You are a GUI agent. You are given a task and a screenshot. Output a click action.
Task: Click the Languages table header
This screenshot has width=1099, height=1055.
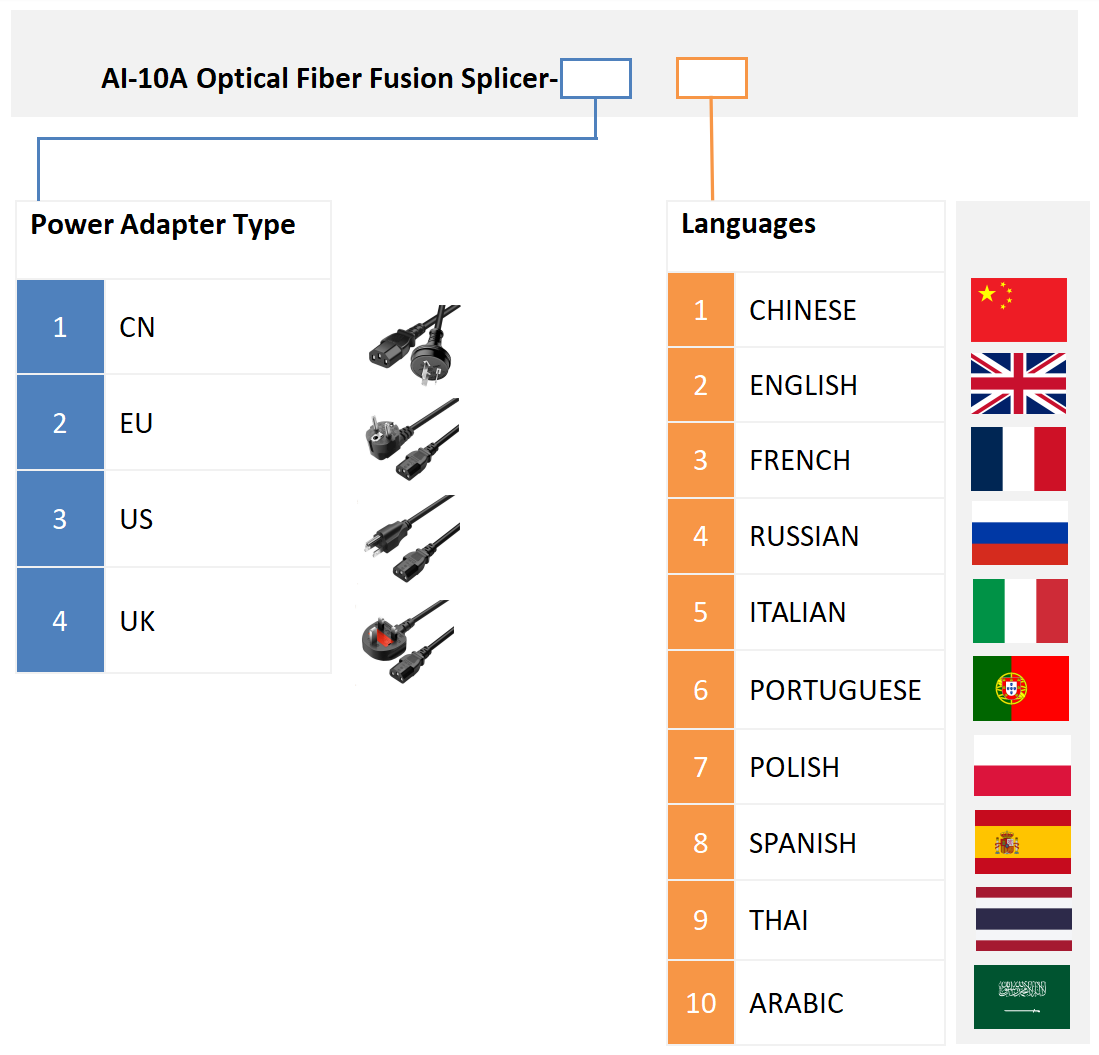(x=748, y=224)
